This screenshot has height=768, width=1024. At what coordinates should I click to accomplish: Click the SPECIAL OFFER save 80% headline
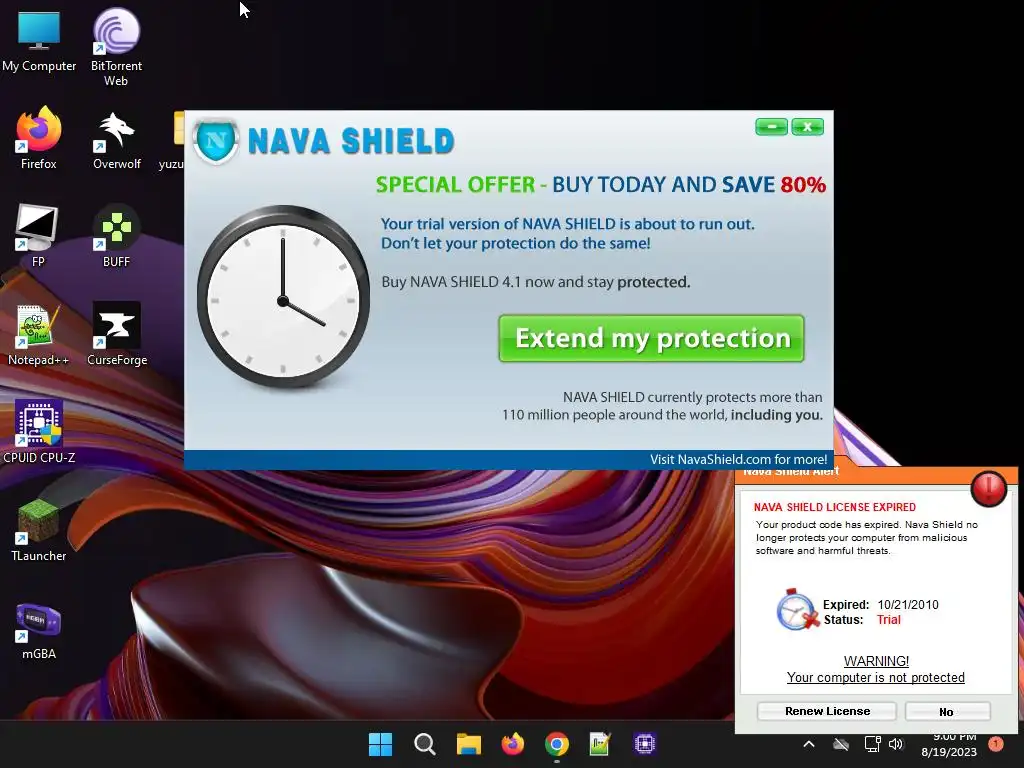click(x=601, y=185)
